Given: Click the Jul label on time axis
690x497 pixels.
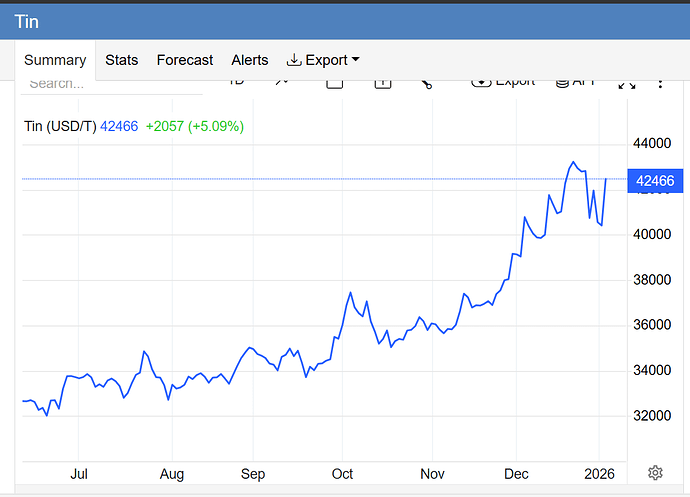Looking at the screenshot, I should [79, 474].
